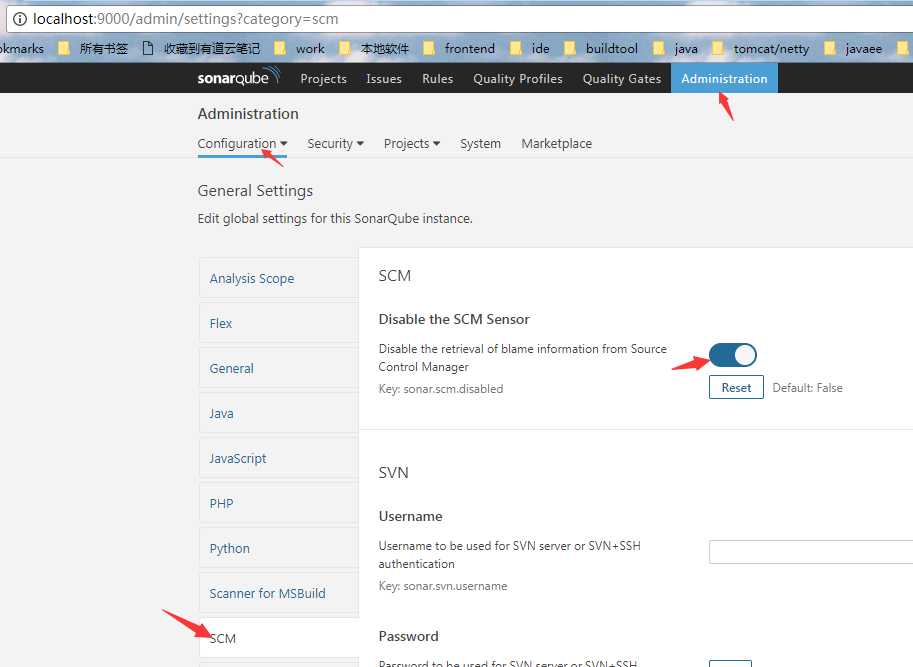Select the JavaScript settings category
The image size is (913, 667).
(278, 458)
